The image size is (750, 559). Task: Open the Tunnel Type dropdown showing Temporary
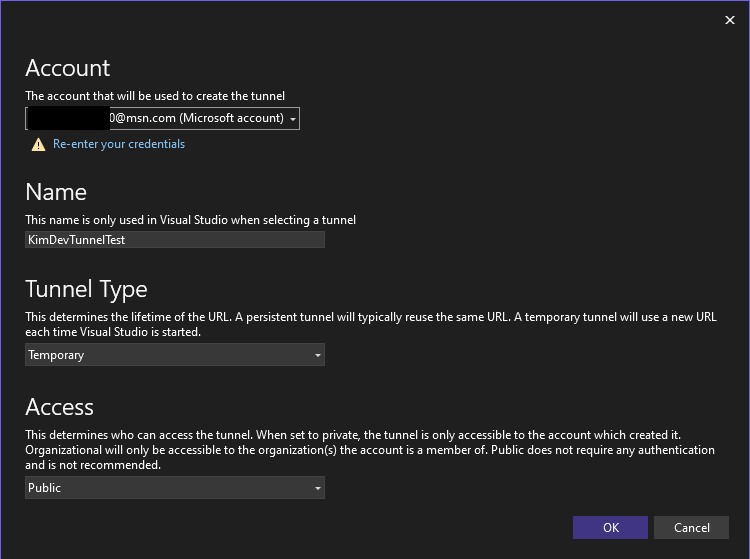point(175,355)
